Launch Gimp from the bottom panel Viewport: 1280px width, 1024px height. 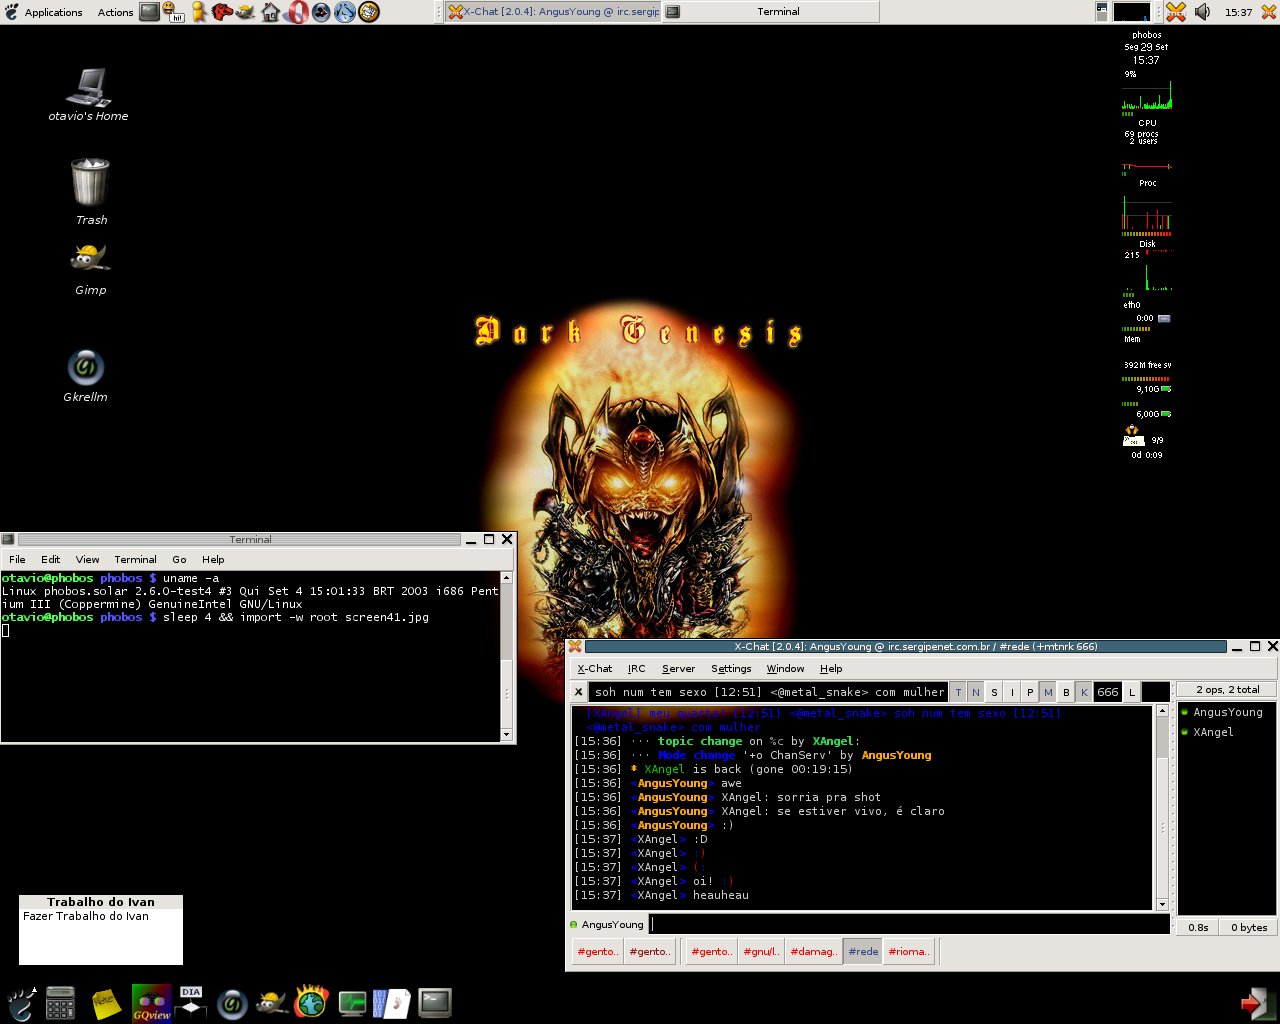272,1003
